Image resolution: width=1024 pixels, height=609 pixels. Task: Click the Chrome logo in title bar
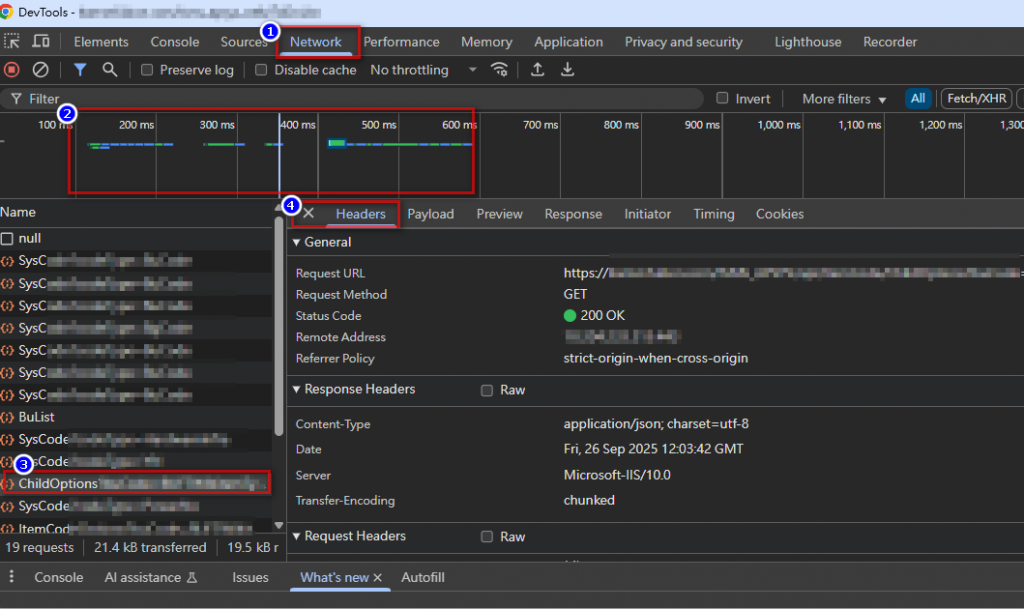click(7, 12)
